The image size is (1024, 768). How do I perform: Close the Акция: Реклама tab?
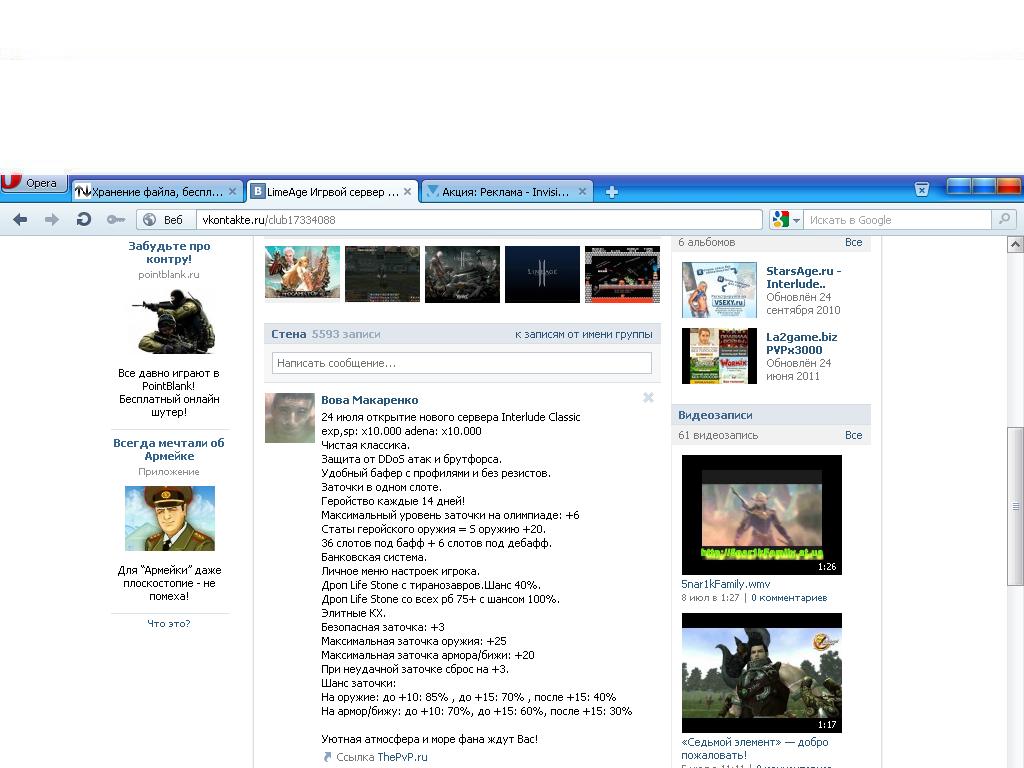coord(583,191)
